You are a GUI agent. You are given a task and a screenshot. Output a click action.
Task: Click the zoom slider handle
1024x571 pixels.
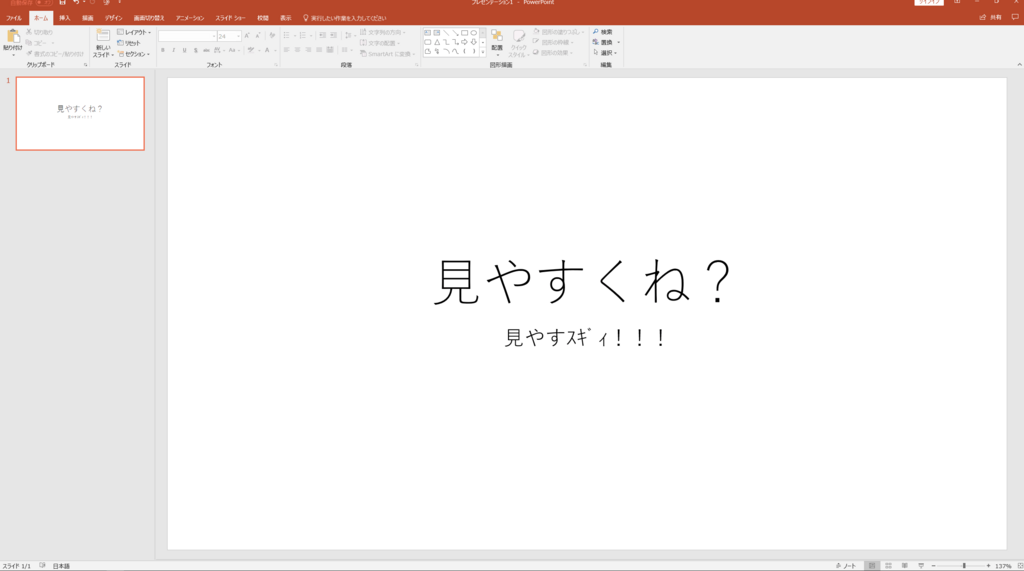coord(964,566)
